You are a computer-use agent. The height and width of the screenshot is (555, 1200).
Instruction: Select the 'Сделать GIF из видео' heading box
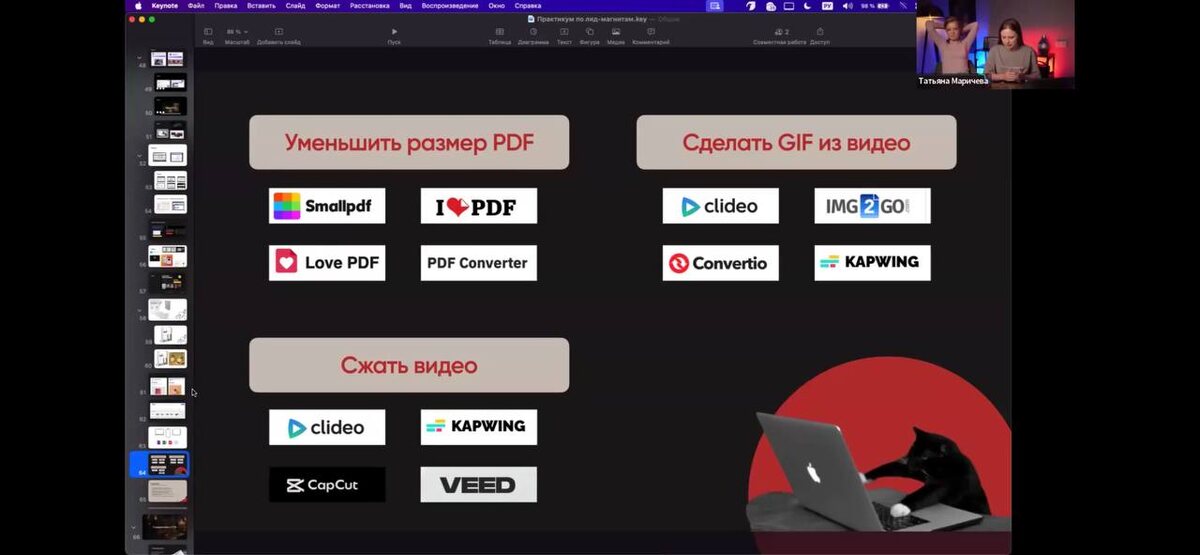point(796,142)
